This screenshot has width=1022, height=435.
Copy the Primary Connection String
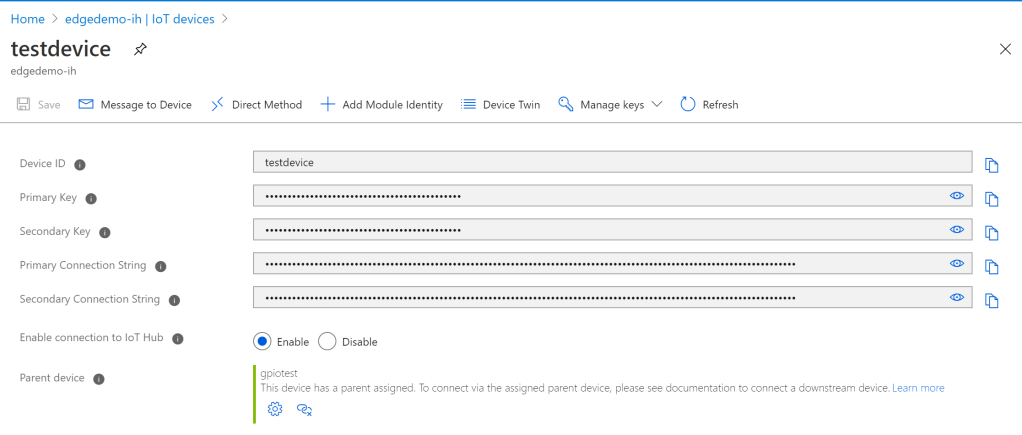point(992,267)
